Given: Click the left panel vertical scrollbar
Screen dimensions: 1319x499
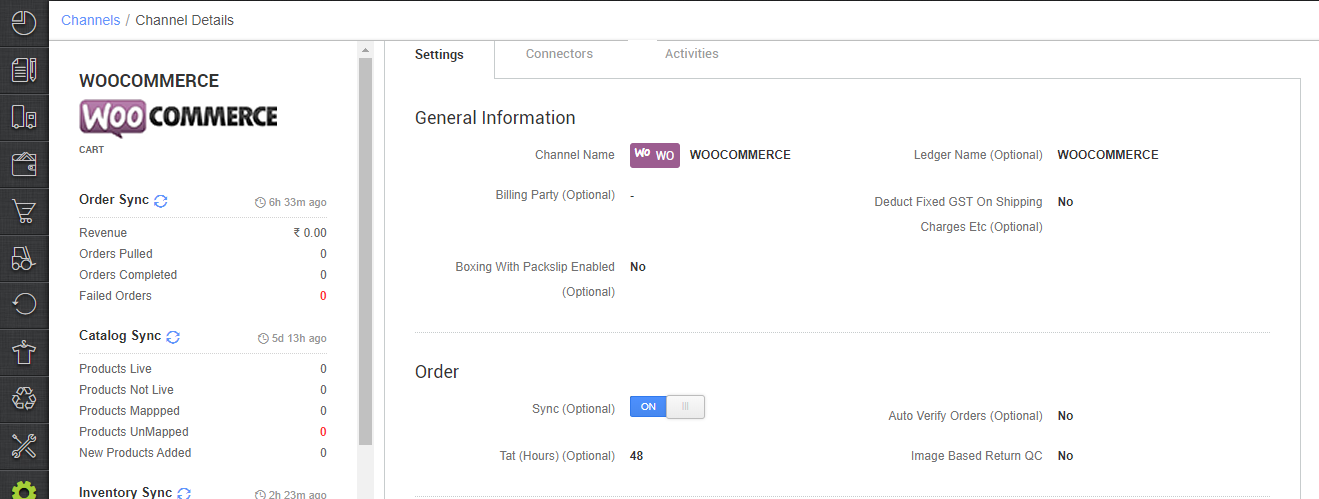Looking at the screenshot, I should coord(365,251).
